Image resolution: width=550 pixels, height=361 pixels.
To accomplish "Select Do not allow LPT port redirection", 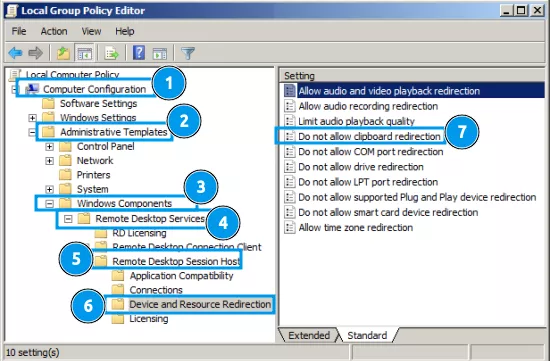I will coord(368,182).
